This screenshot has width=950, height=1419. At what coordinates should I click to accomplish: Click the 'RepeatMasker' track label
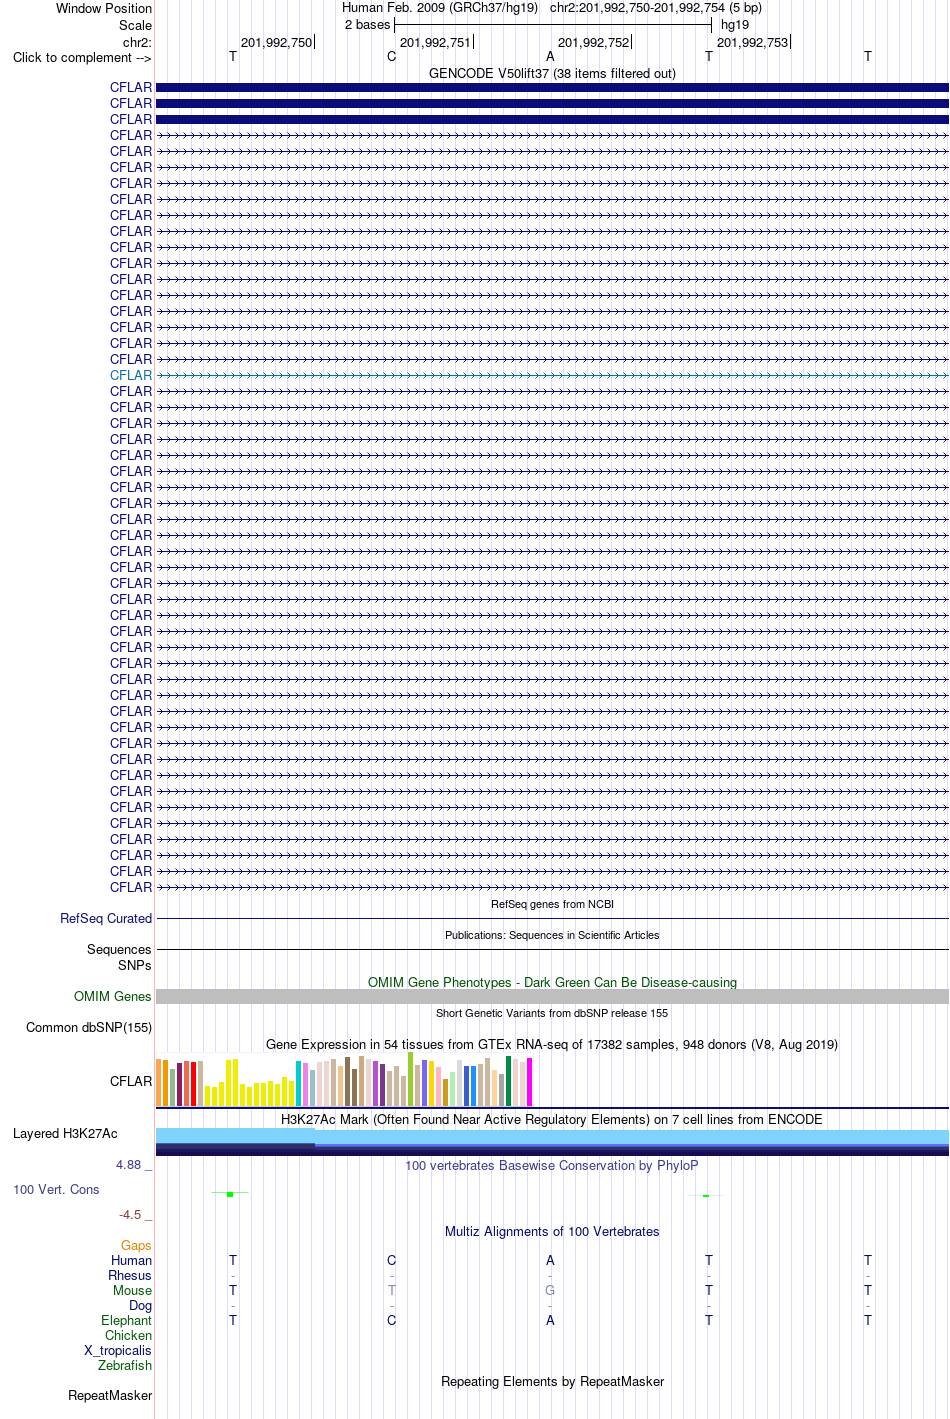(110, 1395)
